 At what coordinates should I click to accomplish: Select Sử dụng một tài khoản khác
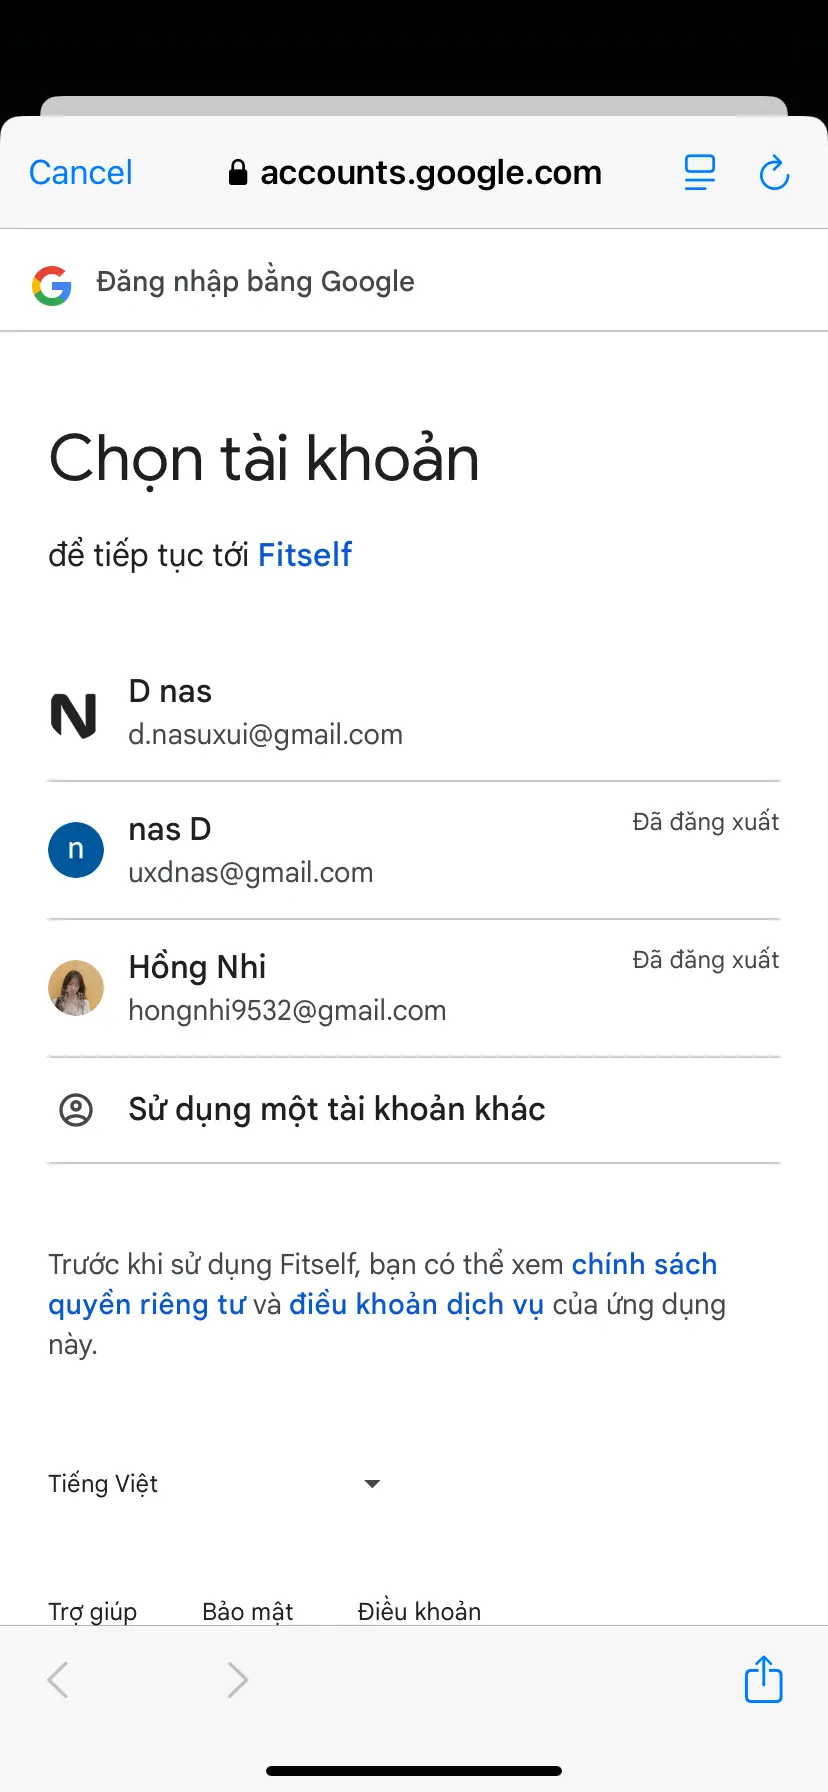tap(414, 1110)
